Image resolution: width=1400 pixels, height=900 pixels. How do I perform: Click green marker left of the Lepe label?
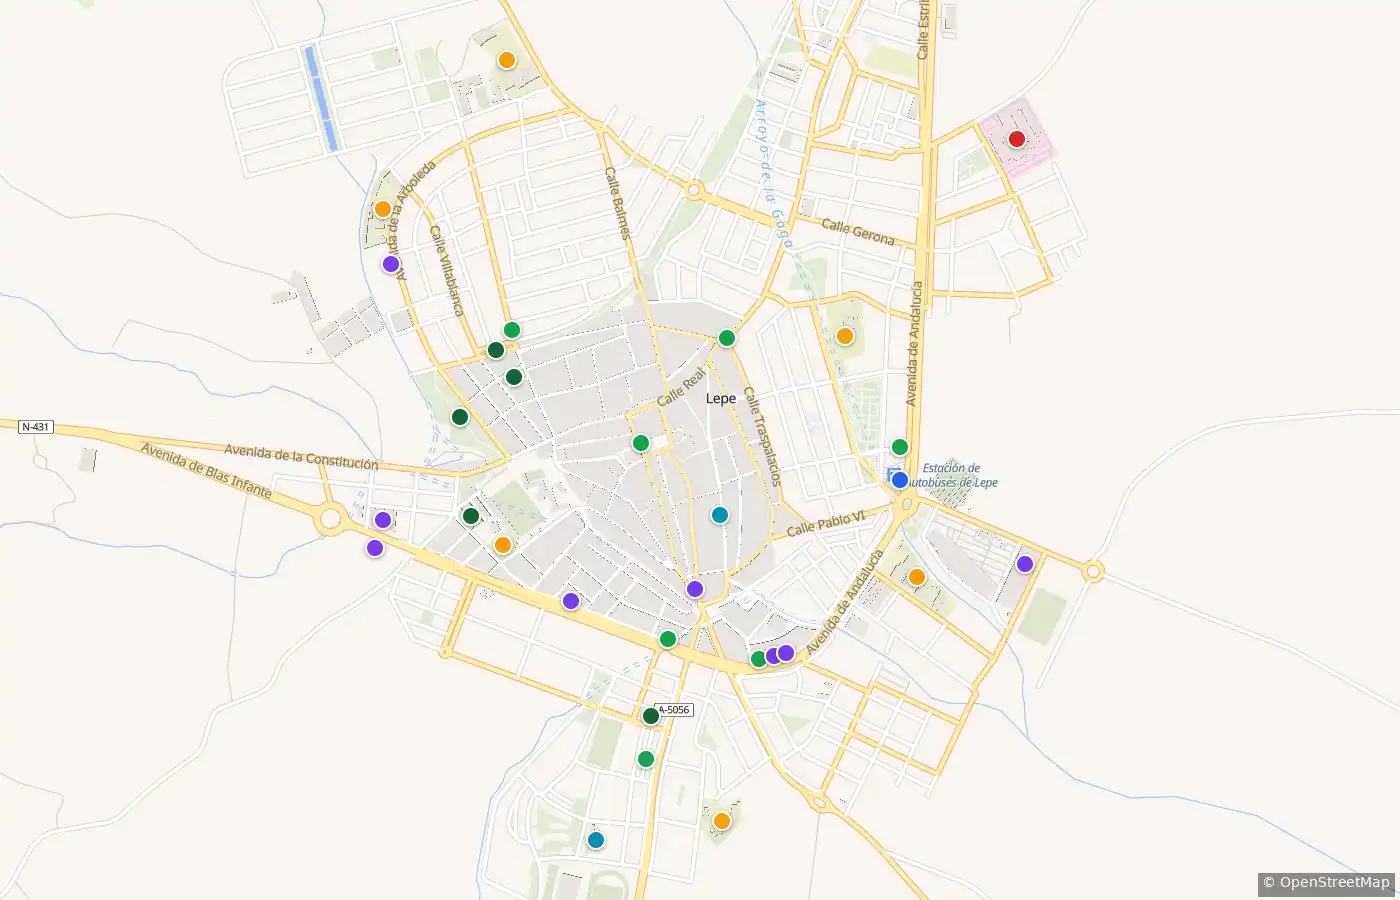pos(641,443)
